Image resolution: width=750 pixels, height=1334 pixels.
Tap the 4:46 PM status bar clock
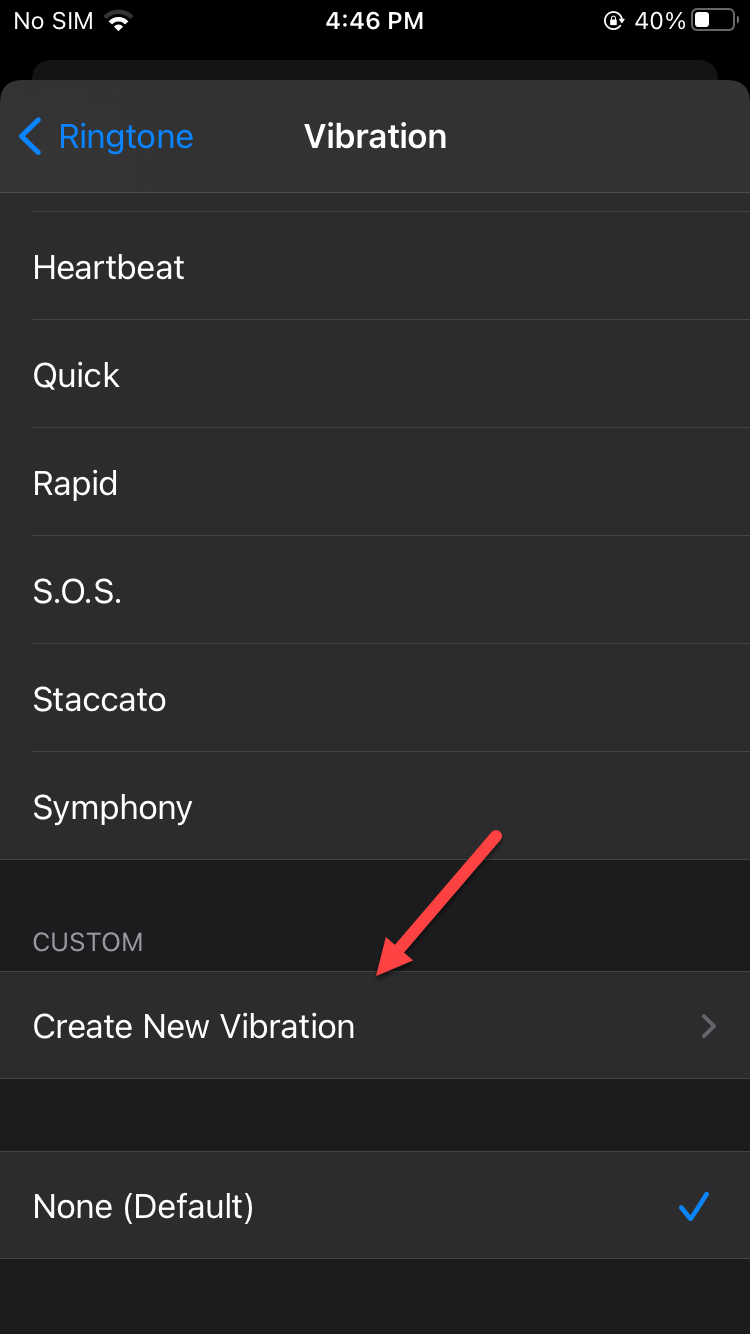(x=375, y=21)
